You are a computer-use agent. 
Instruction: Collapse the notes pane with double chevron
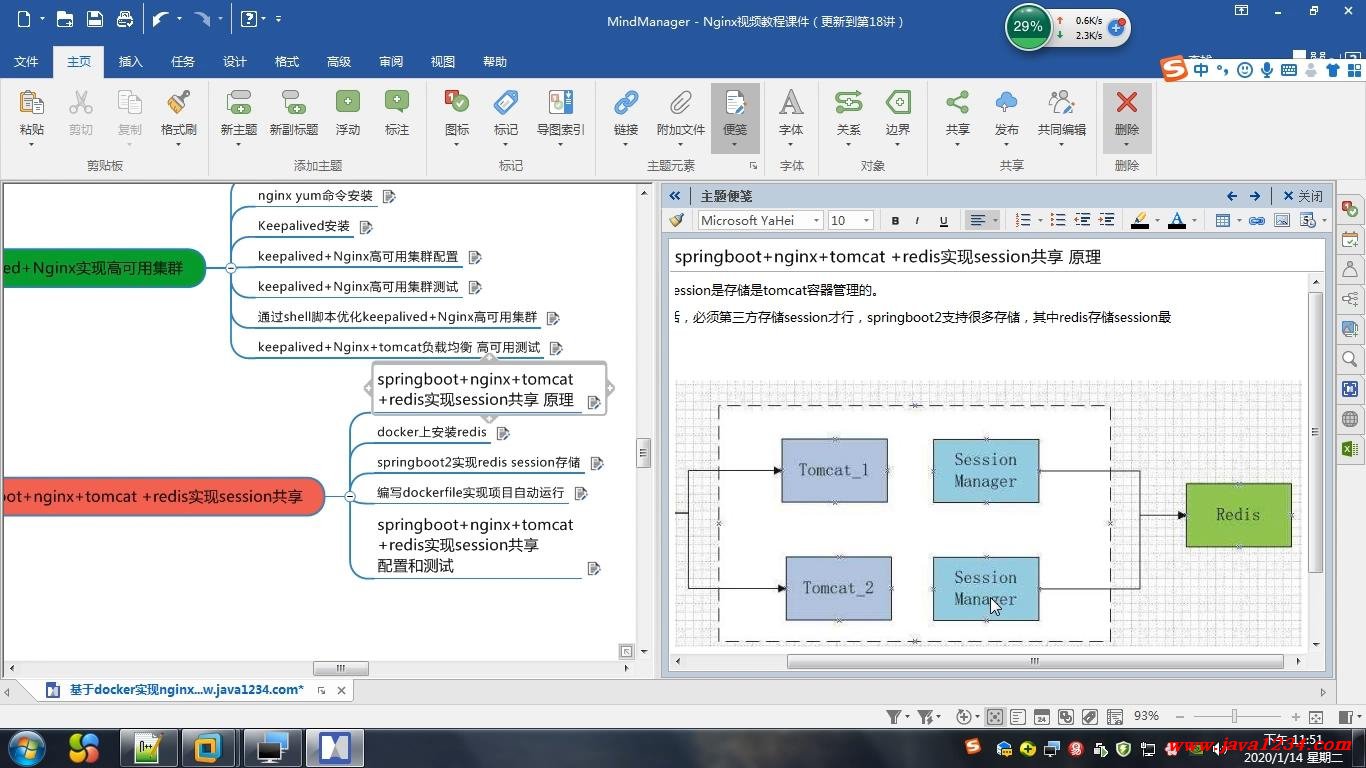pos(675,196)
